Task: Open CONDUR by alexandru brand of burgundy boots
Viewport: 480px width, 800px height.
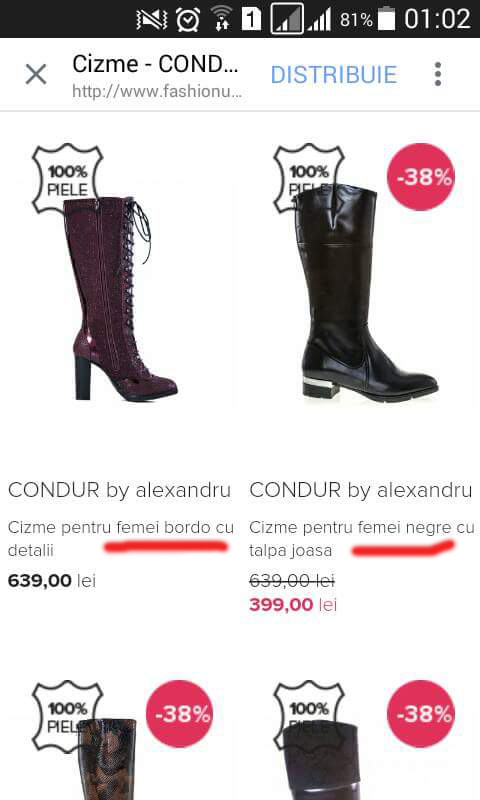Action: (119, 490)
